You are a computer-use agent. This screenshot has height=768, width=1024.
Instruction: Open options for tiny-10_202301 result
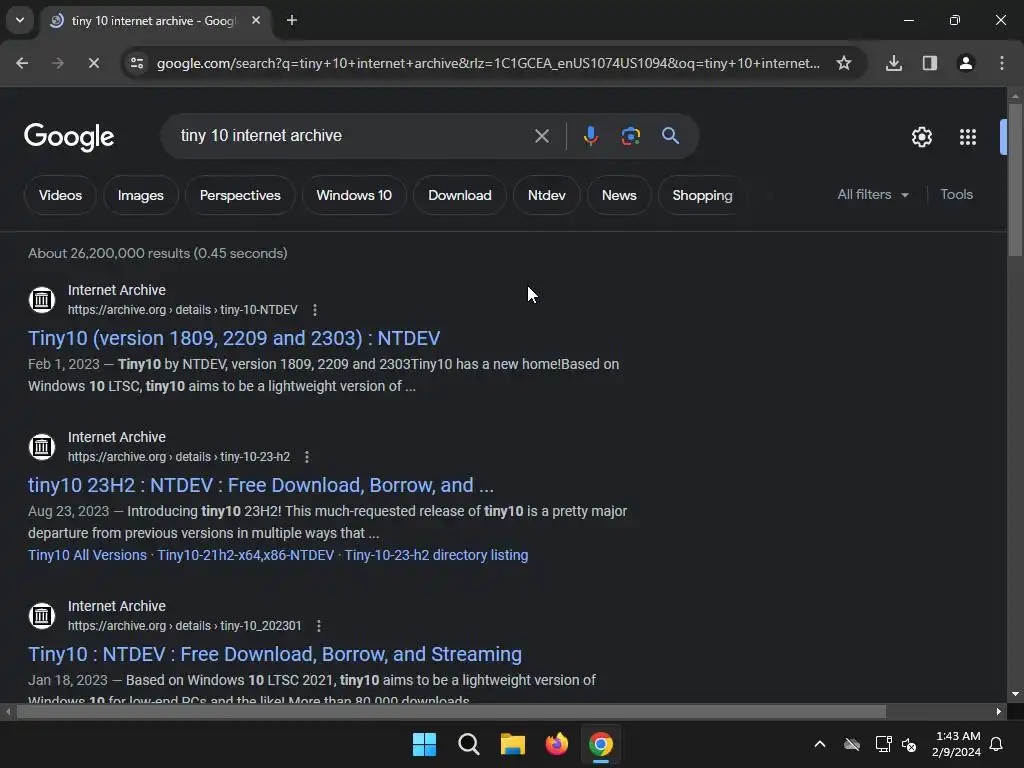coord(319,626)
